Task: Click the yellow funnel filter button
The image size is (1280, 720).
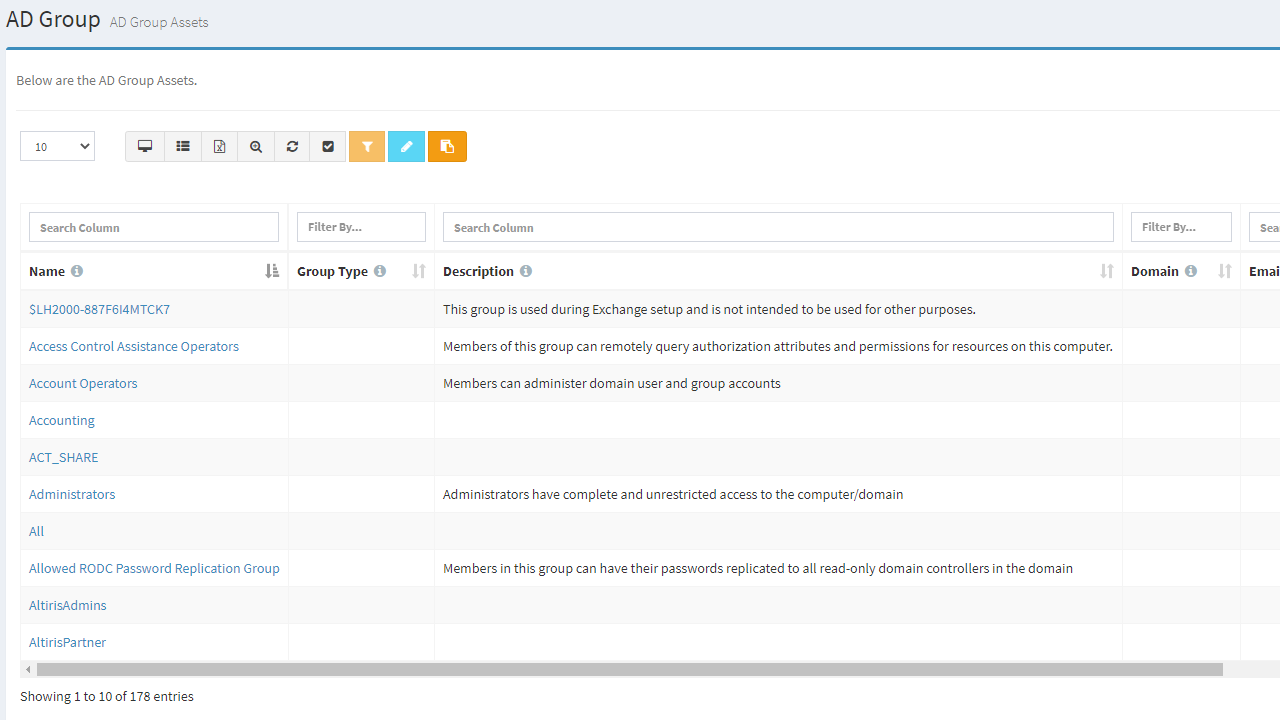Action: click(x=367, y=146)
